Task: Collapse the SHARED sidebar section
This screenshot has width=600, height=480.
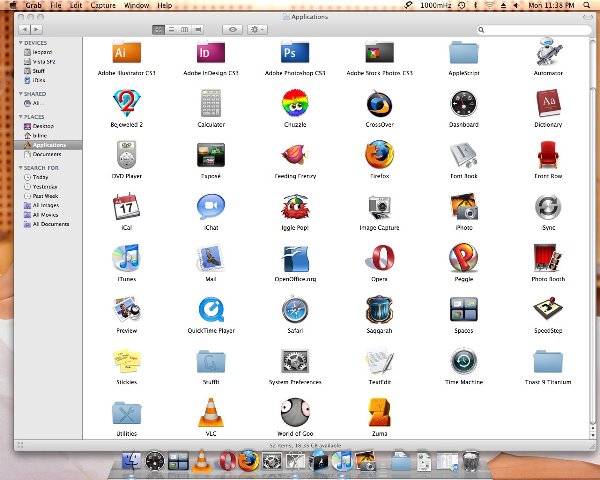Action: 21,93
